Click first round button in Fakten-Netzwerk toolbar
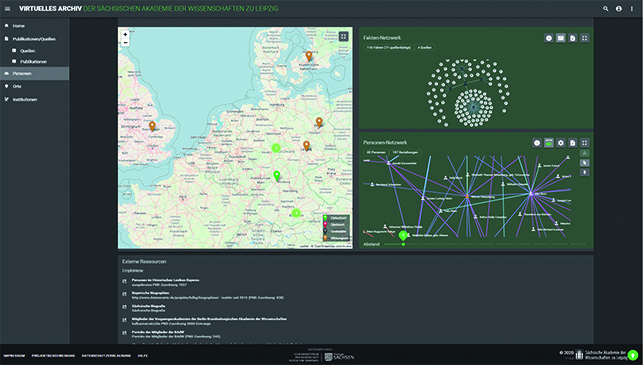Screen dimensions: 643x365 [x=549, y=38]
